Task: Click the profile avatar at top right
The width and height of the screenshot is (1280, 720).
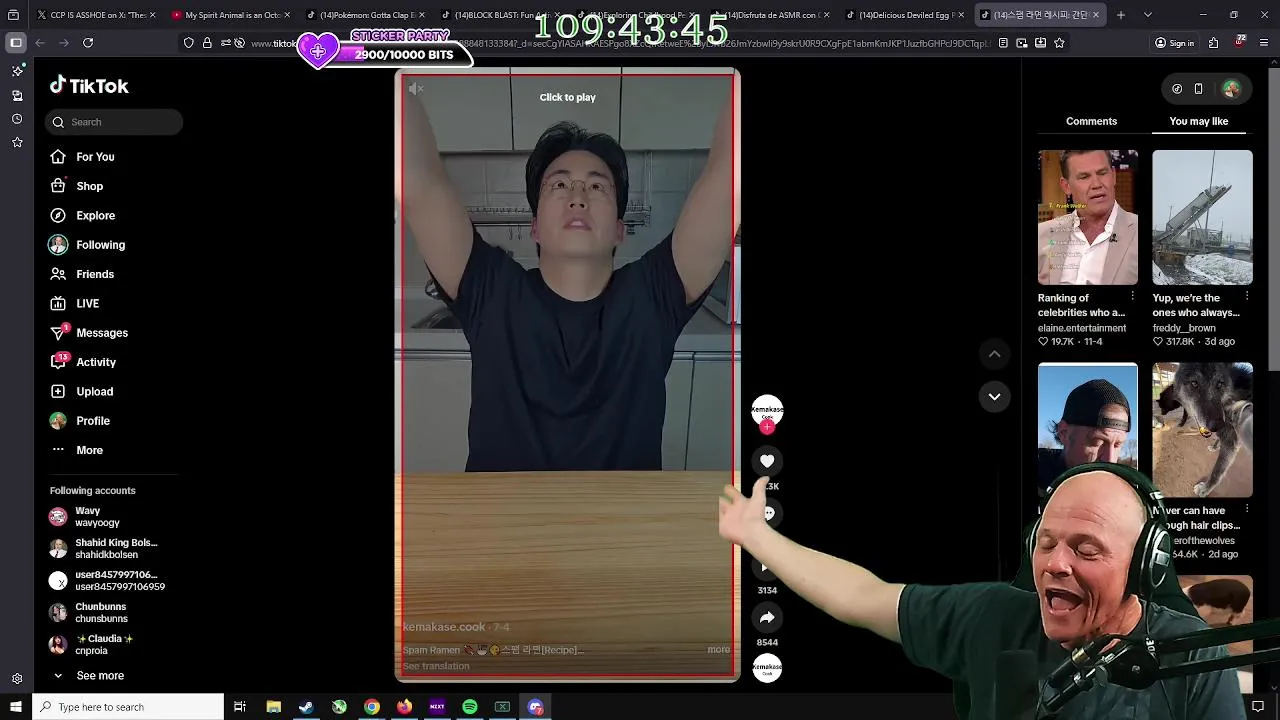Action: coord(1231,89)
